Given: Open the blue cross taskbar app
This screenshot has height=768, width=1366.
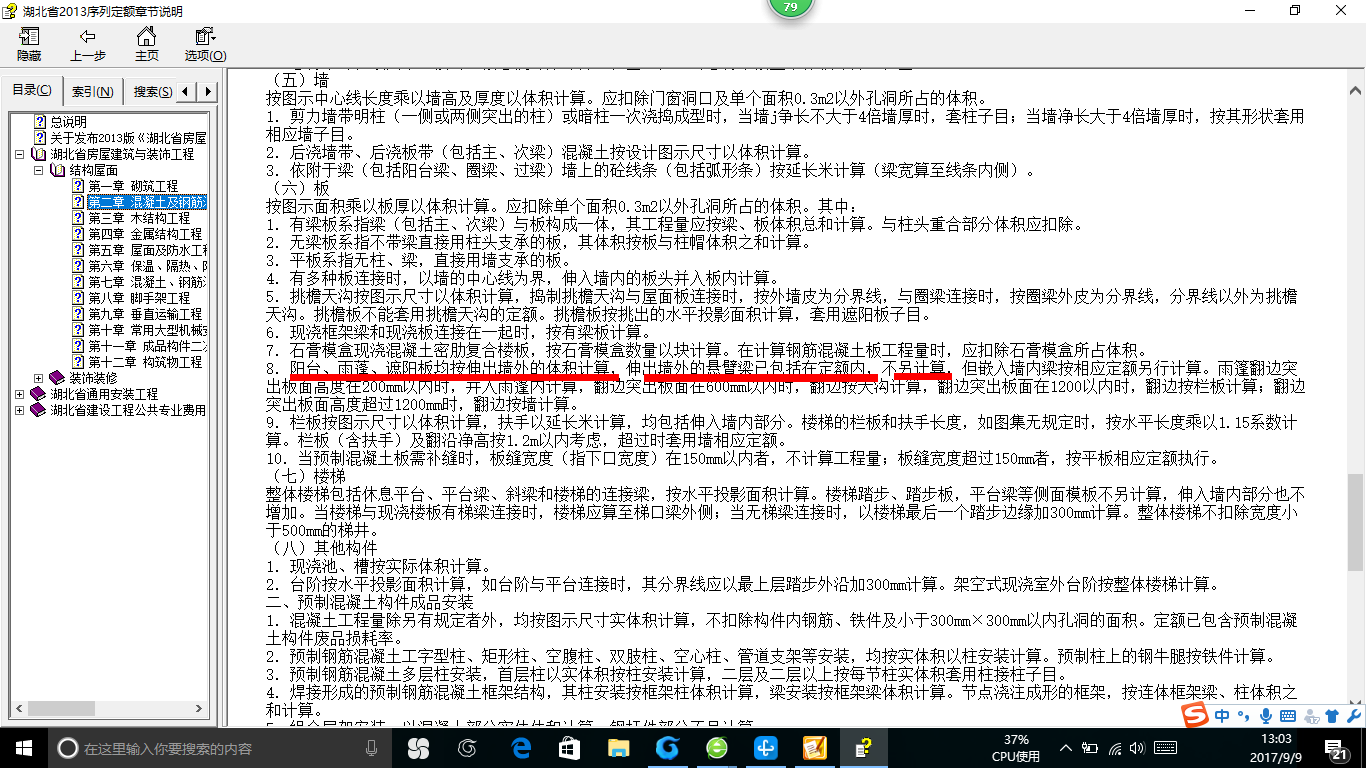Looking at the screenshot, I should [x=766, y=747].
